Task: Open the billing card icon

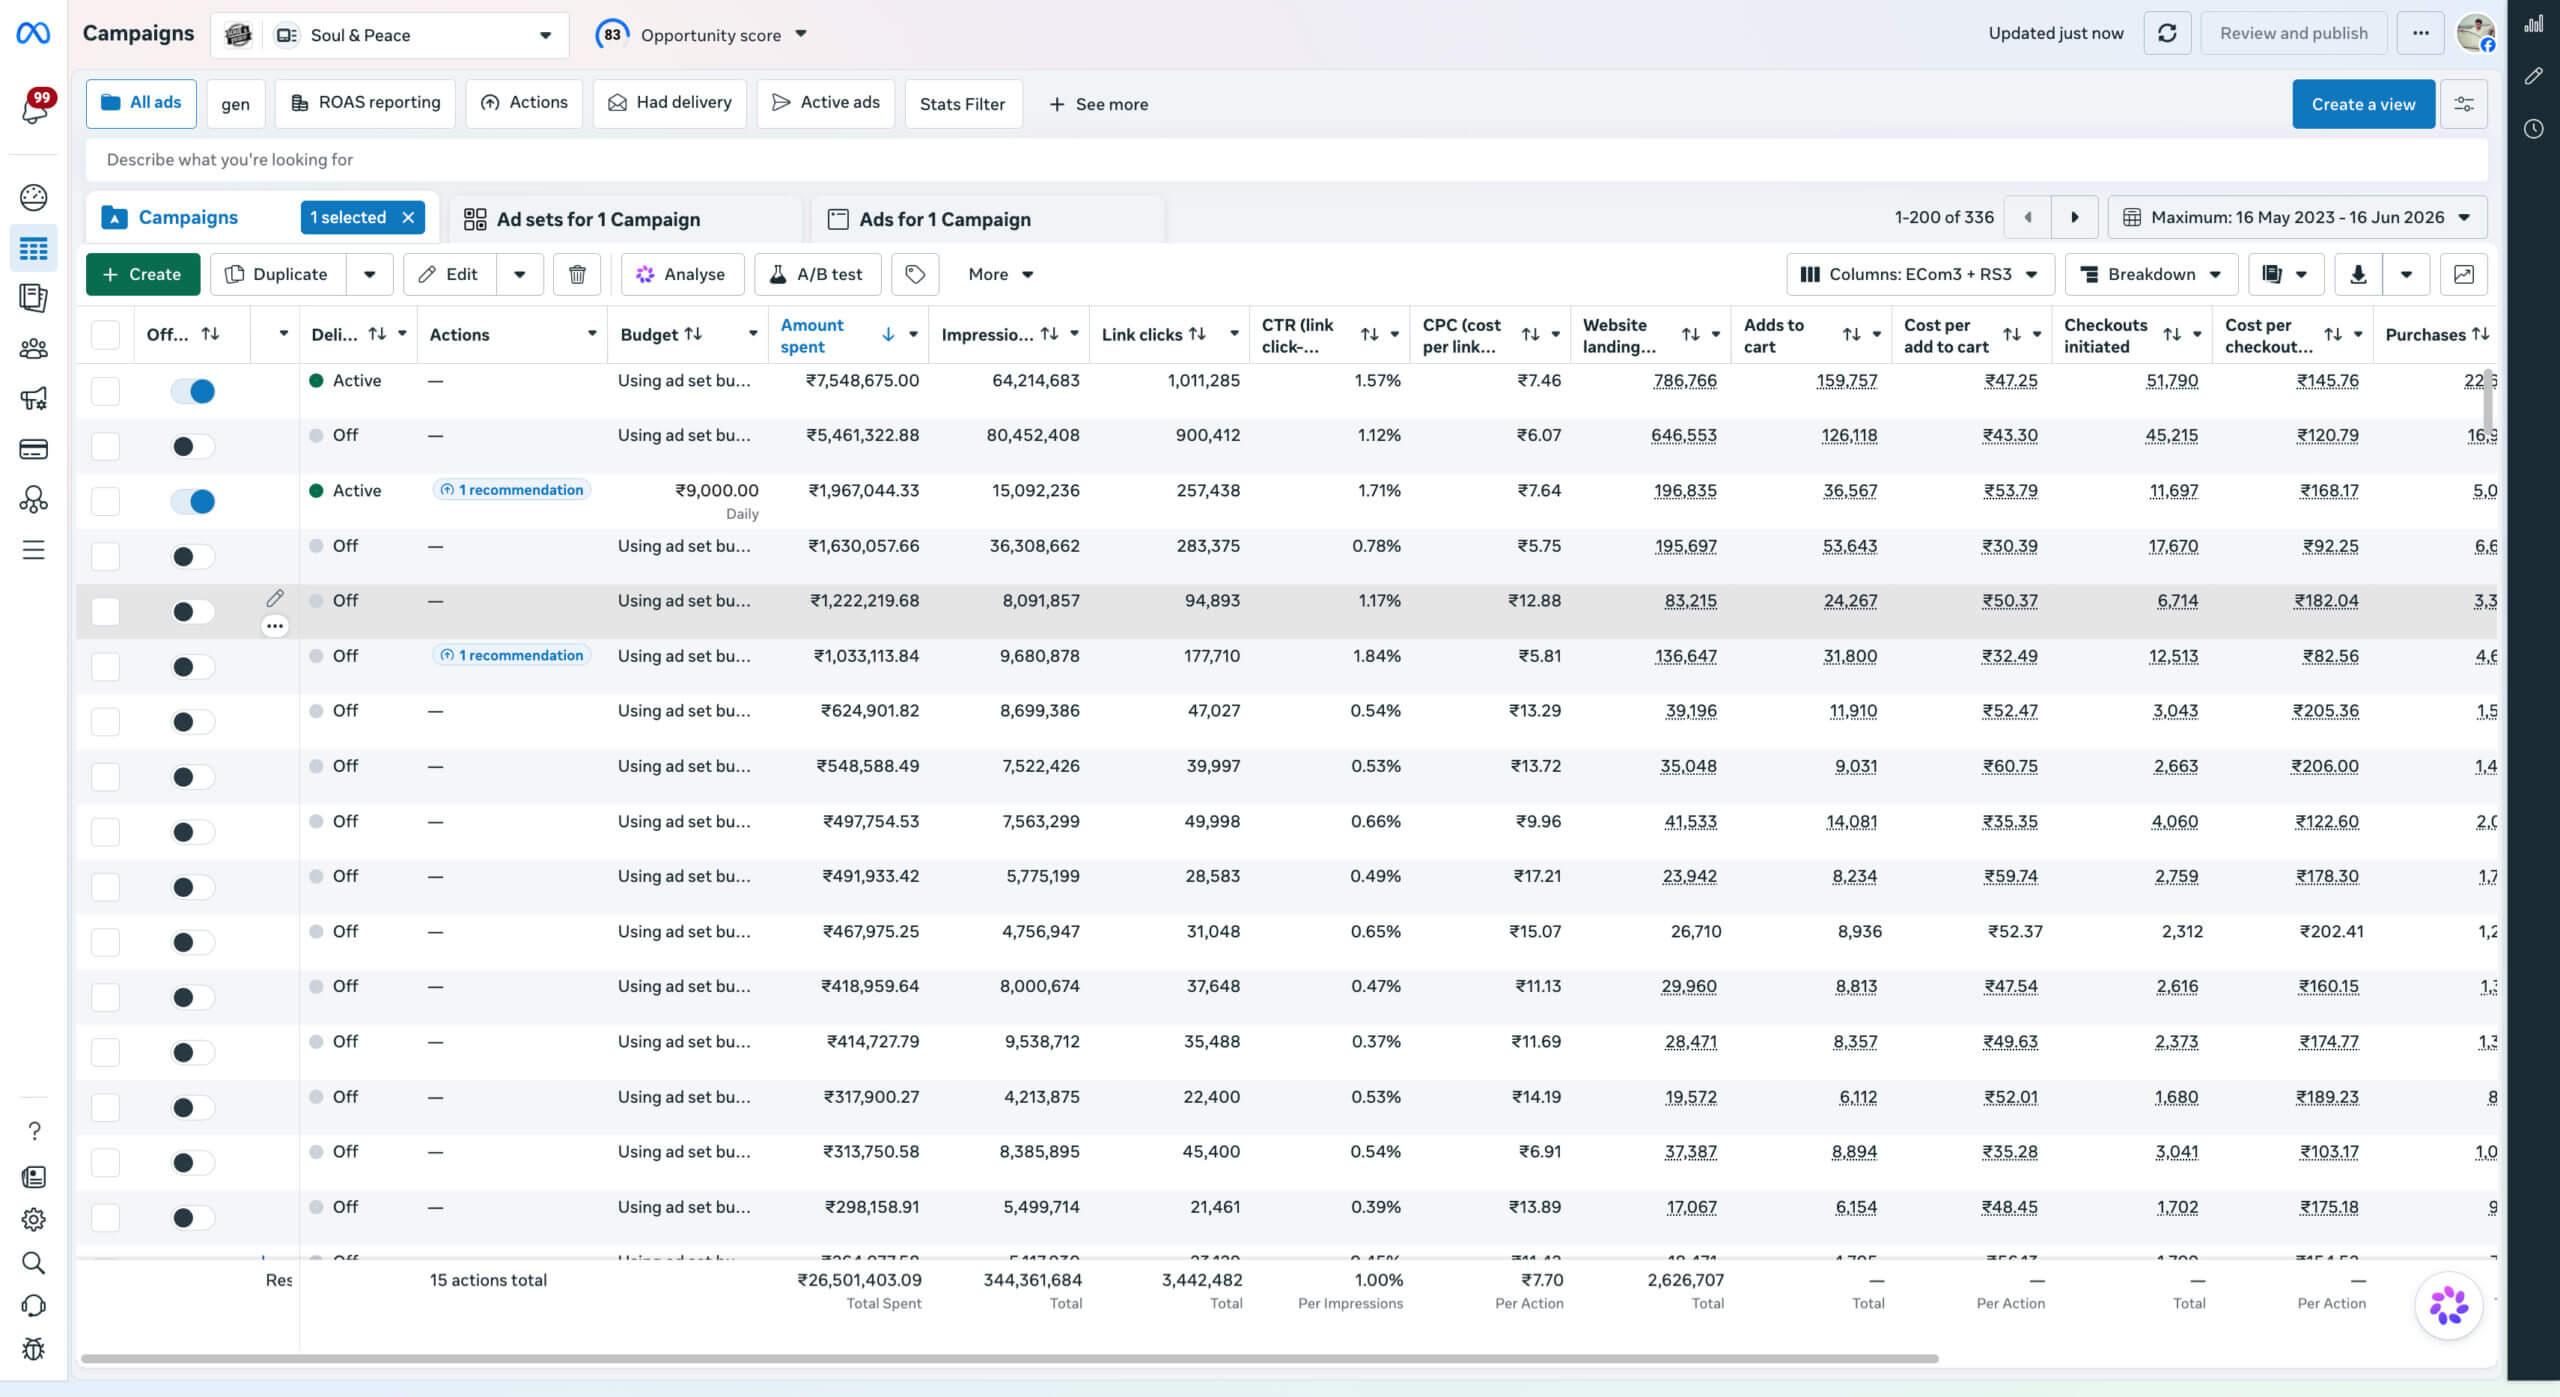Action: point(33,449)
